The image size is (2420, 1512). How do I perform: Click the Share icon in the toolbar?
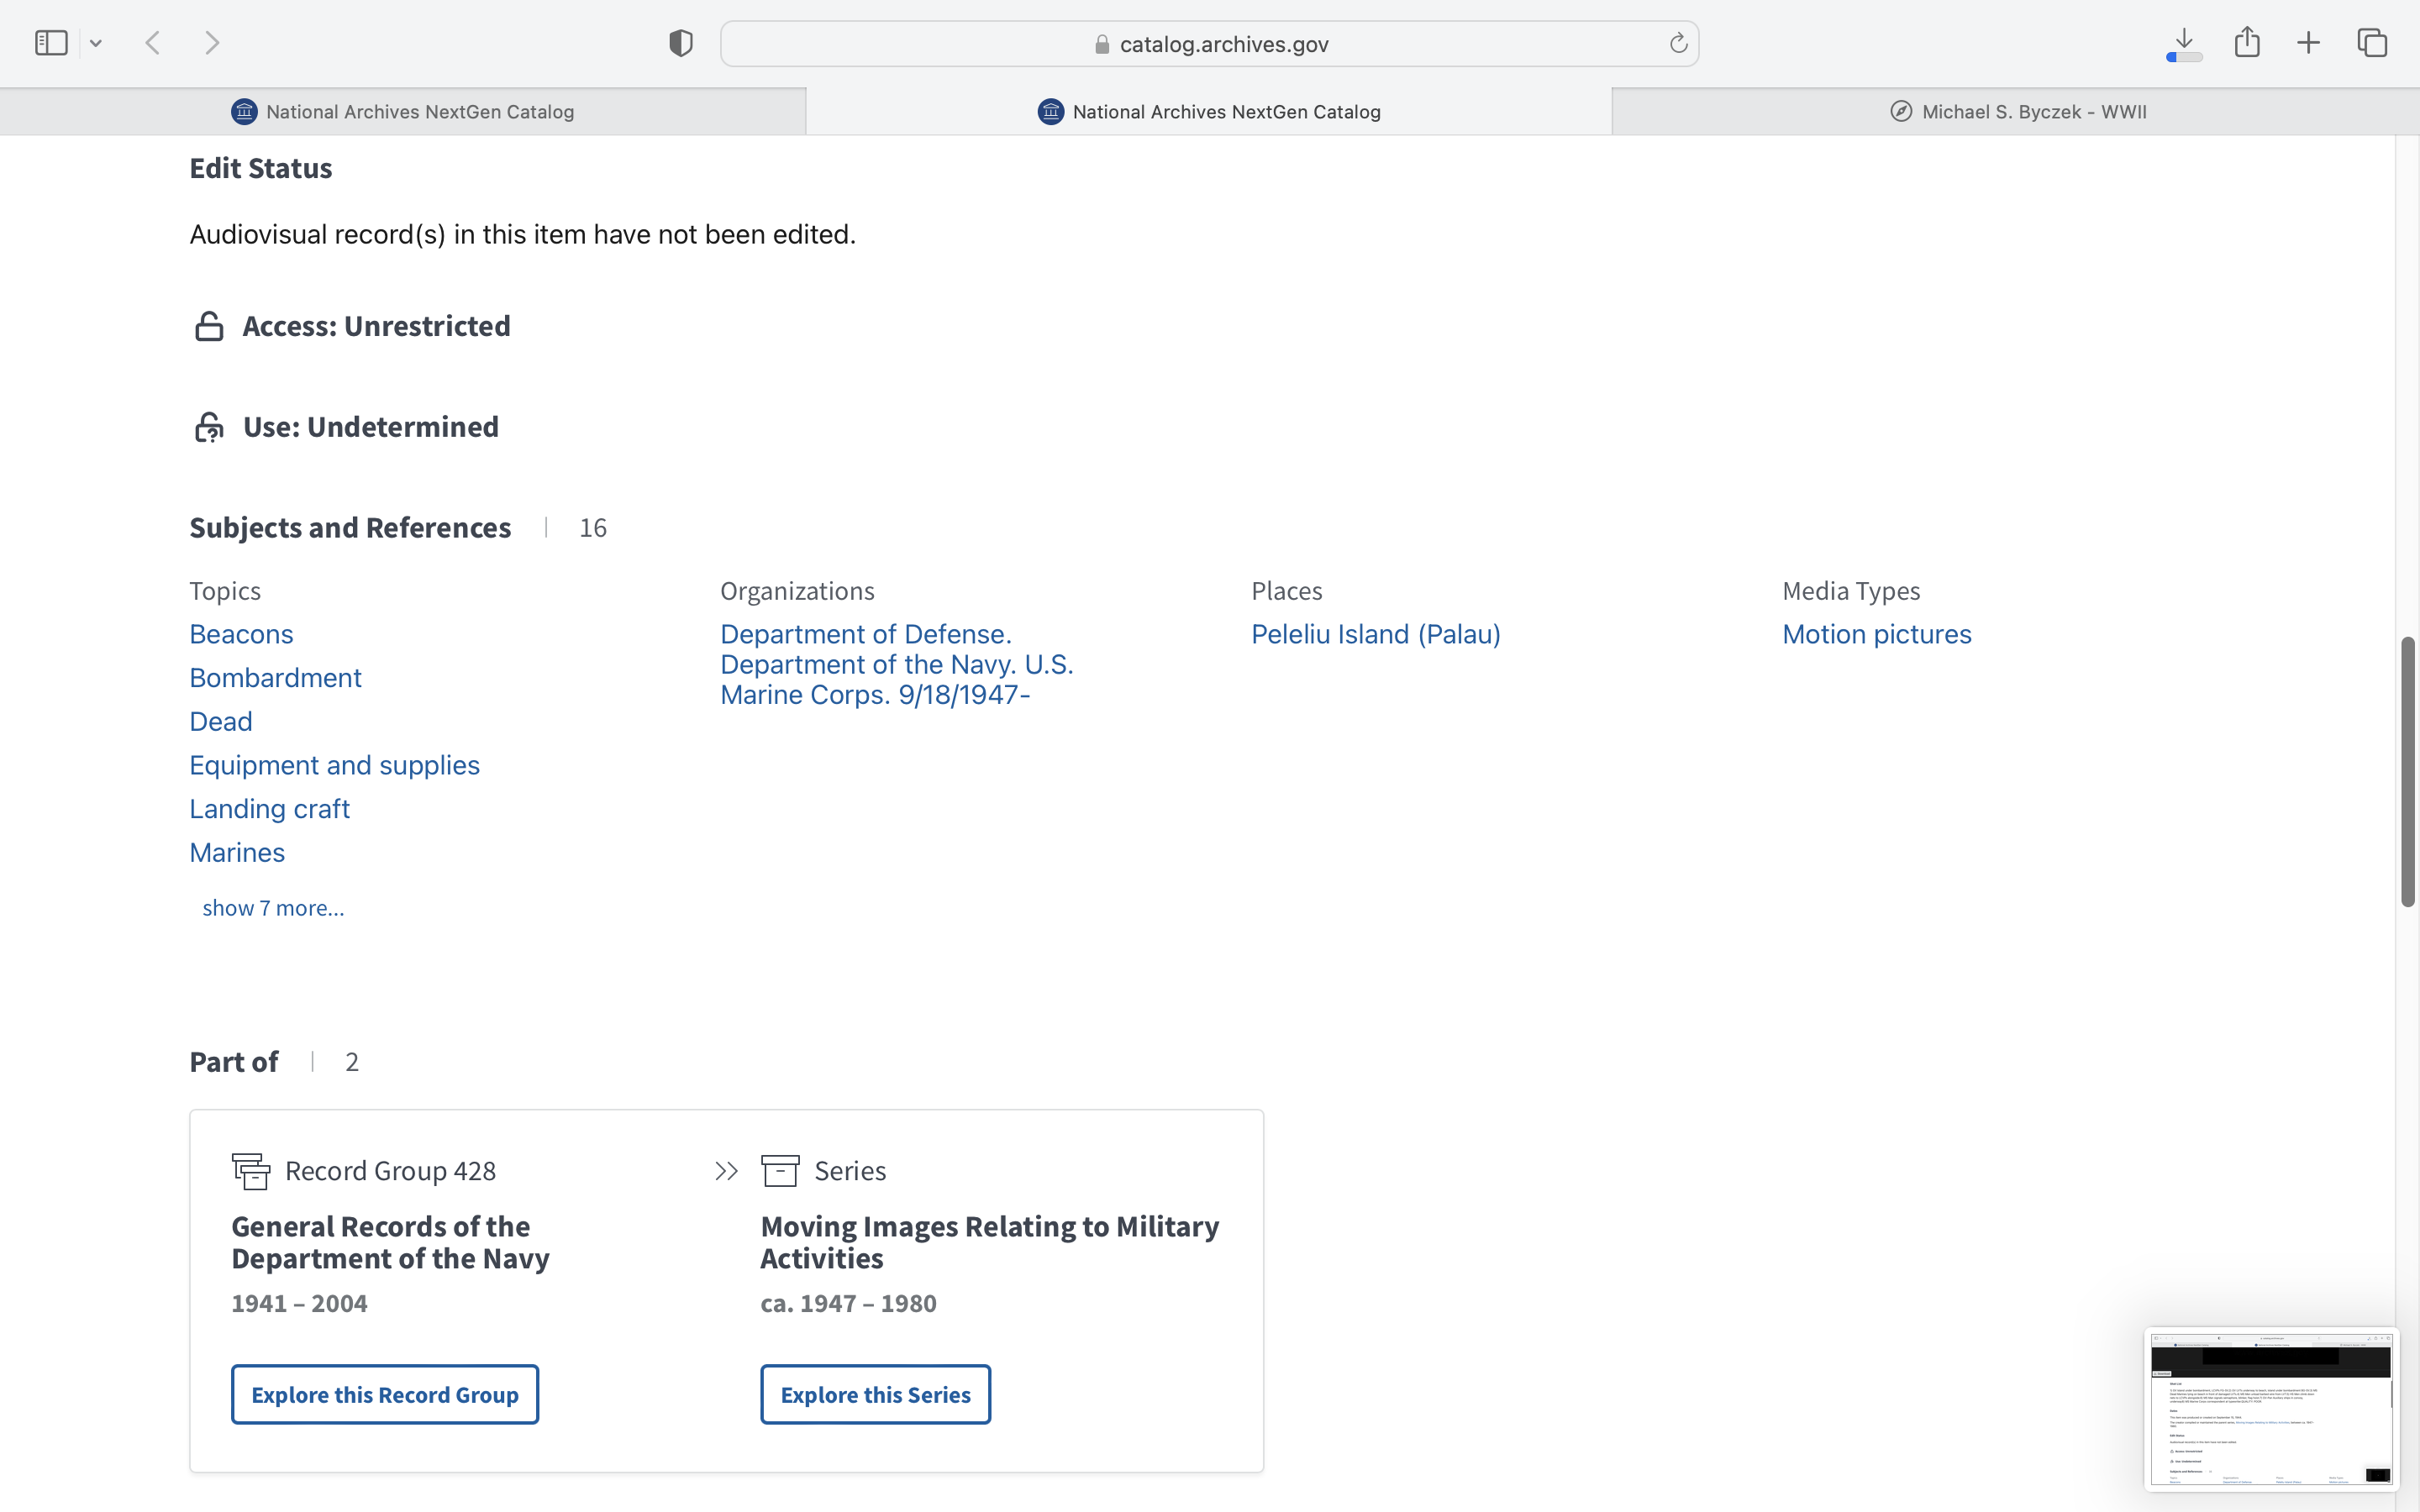pyautogui.click(x=2247, y=43)
